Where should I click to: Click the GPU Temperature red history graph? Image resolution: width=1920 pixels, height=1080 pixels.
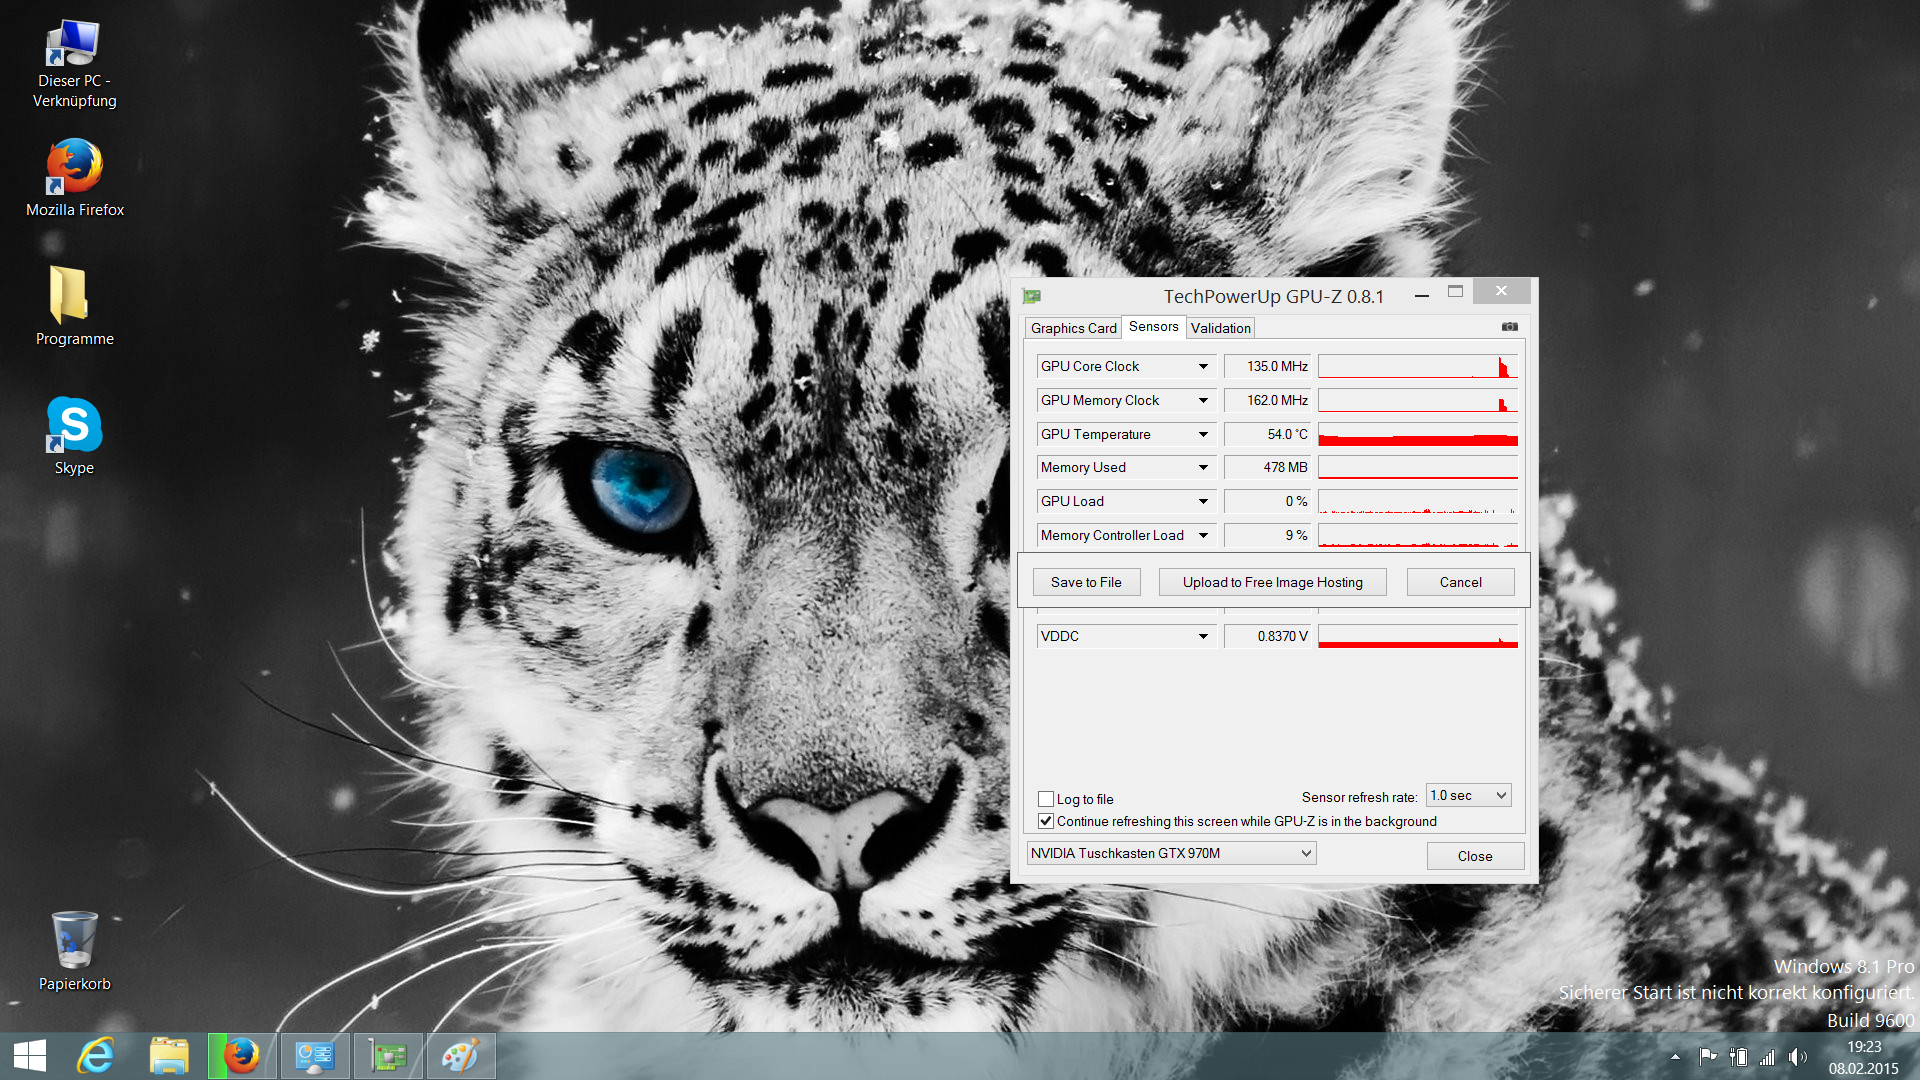[1418, 434]
